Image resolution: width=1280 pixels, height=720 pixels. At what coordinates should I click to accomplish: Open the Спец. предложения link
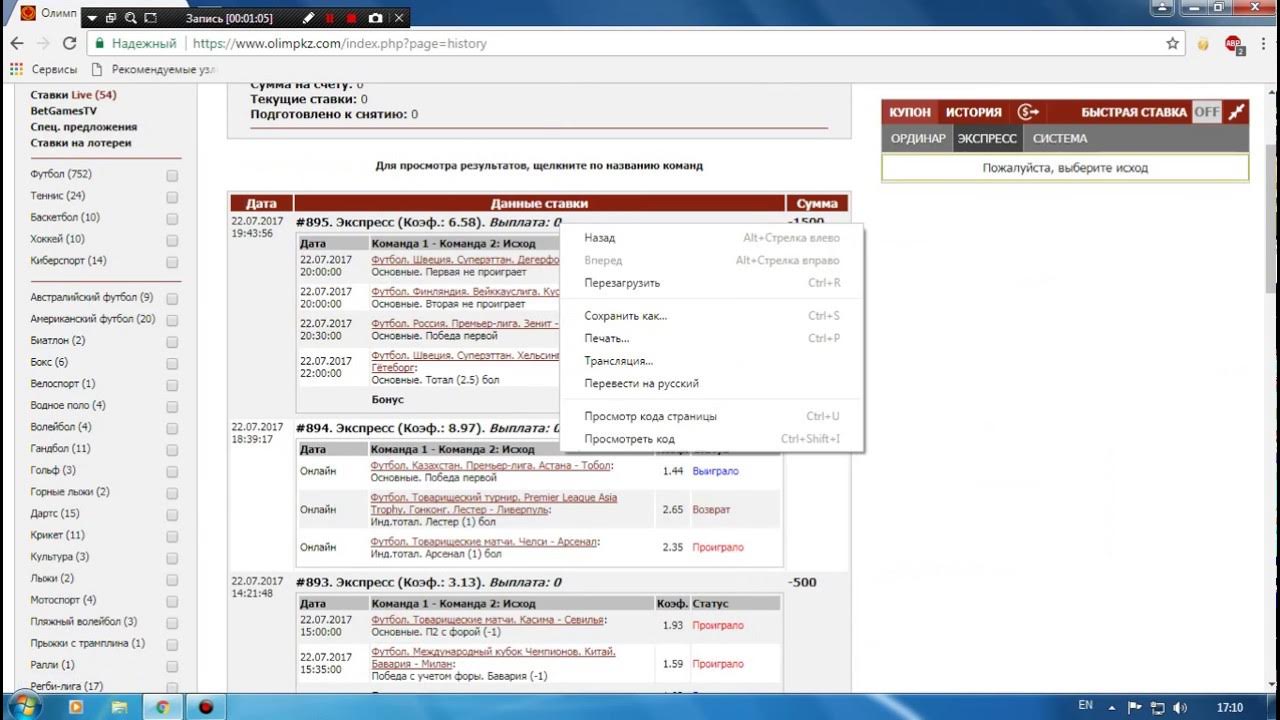84,127
